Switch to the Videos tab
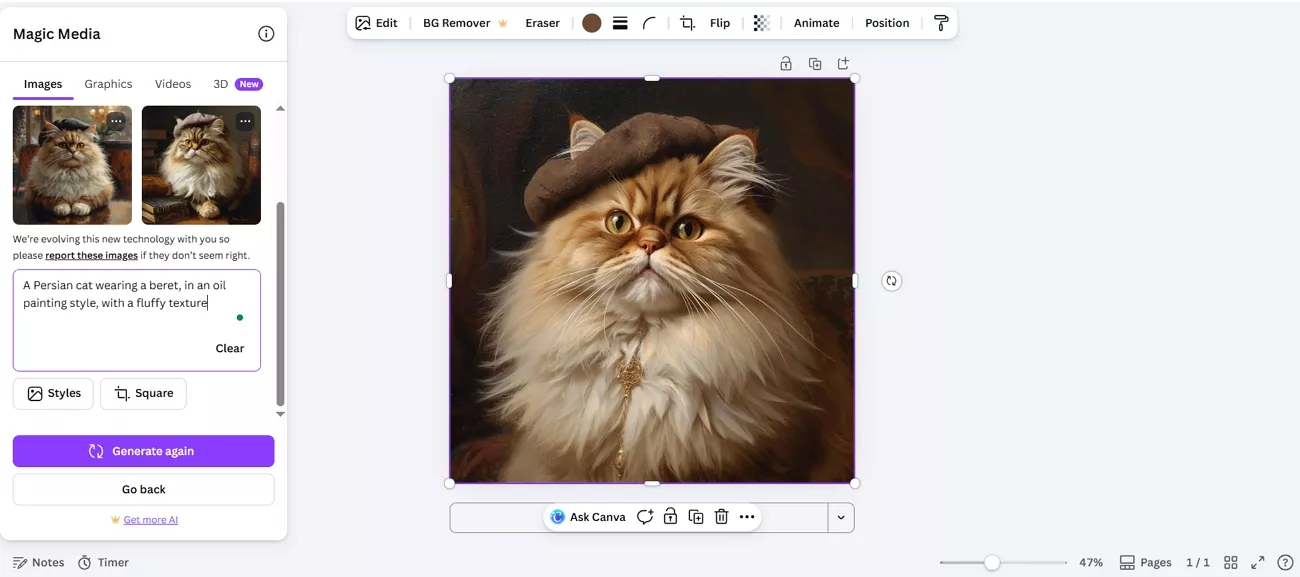This screenshot has height=577, width=1300. [x=172, y=84]
